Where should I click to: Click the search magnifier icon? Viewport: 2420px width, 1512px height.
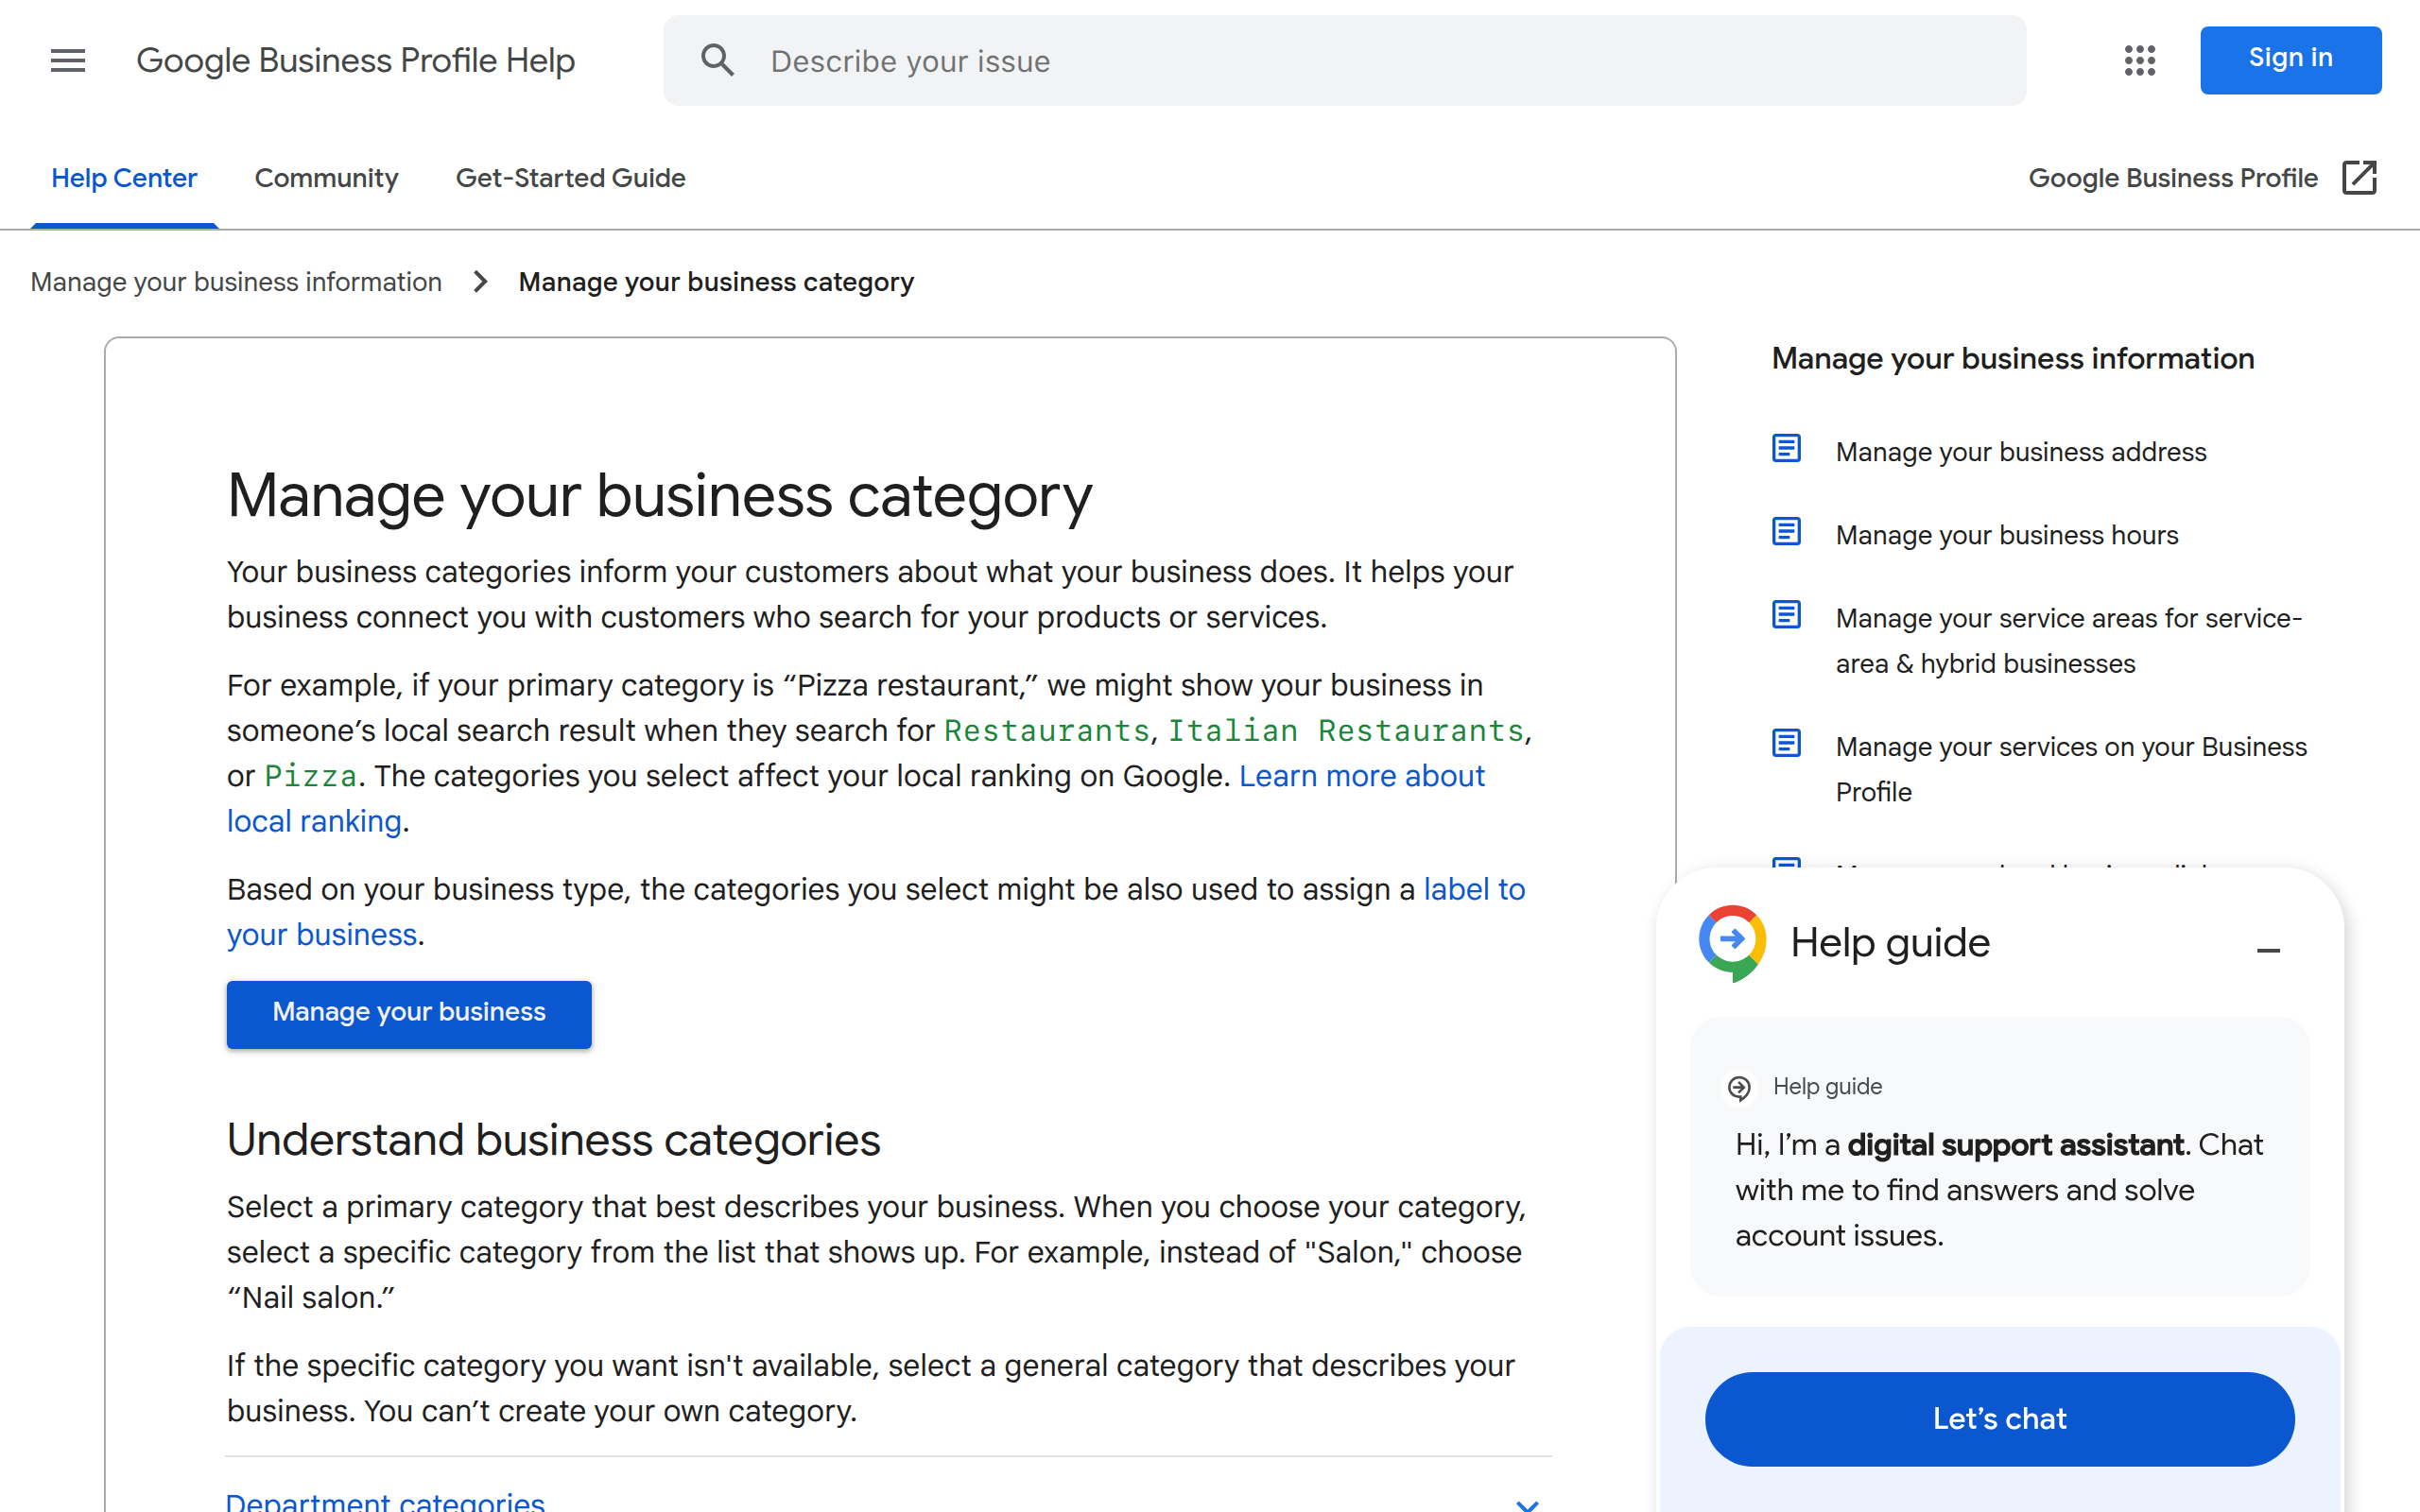click(x=717, y=60)
